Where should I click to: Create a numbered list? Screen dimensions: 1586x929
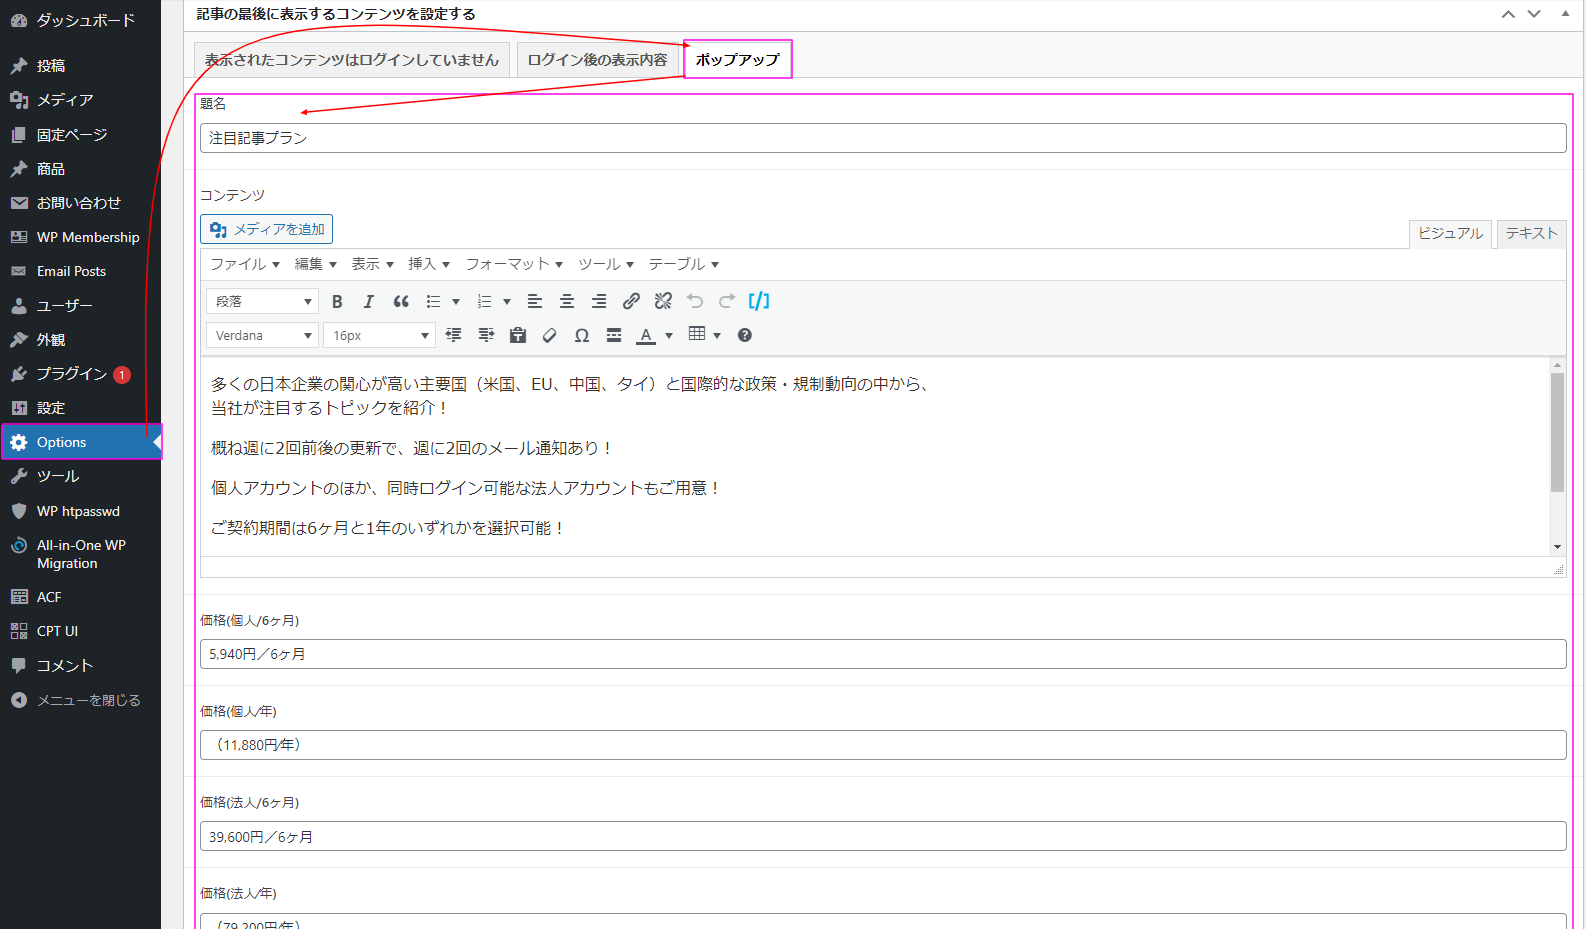(484, 301)
